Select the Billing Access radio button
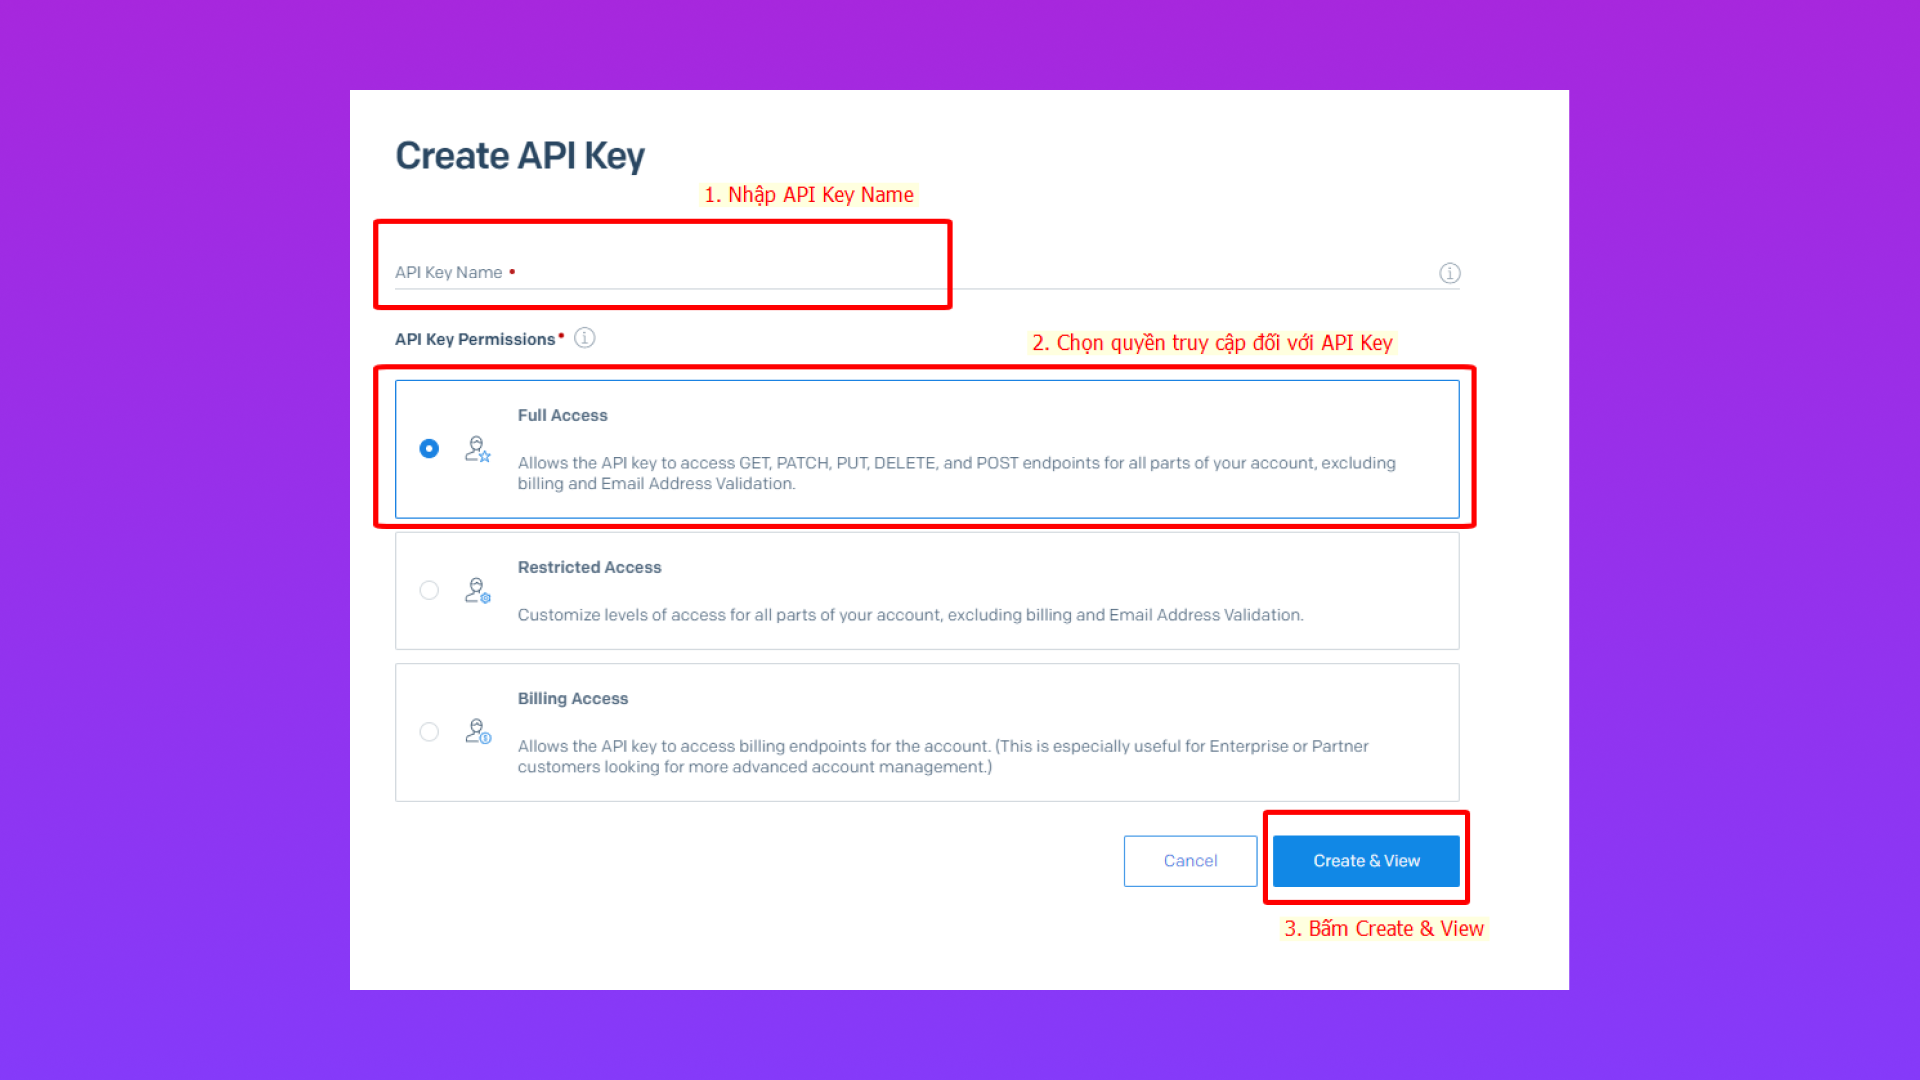The image size is (1920, 1080). (429, 732)
